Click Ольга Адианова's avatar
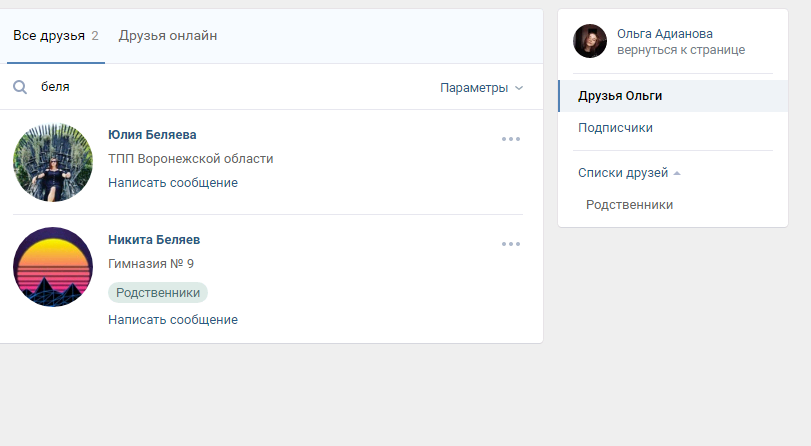Screen dimensions: 811x446 590,41
